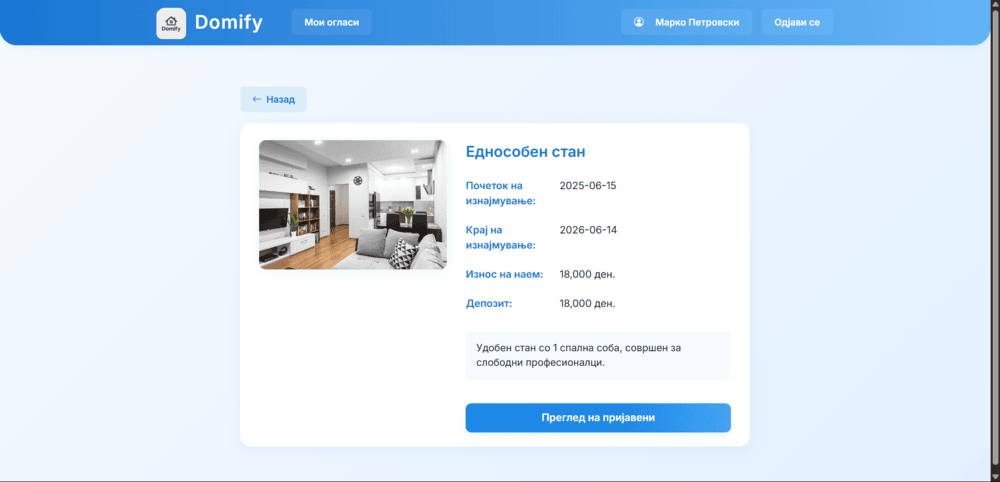This screenshot has width=1000, height=482.
Task: Select the deposit amount 18,000 ден.
Action: 587,303
